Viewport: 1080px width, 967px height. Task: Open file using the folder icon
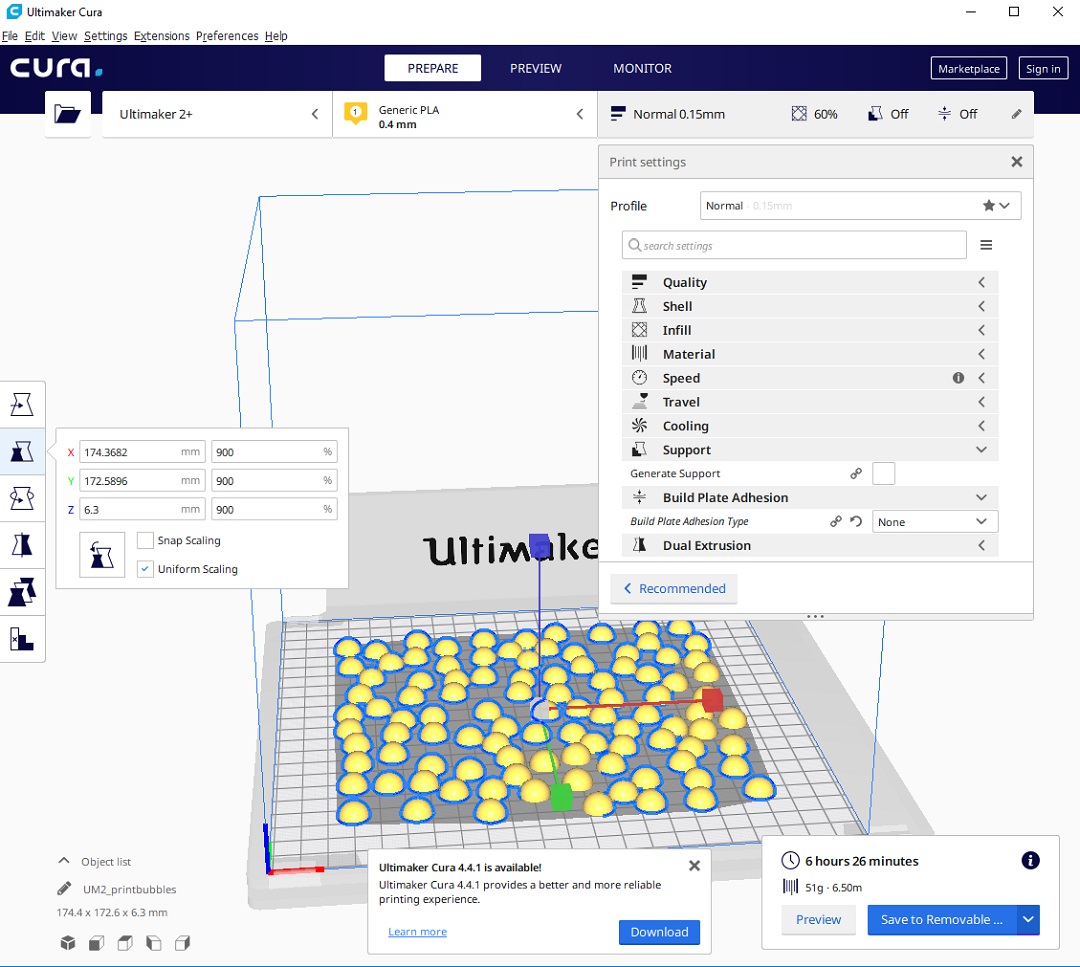[68, 114]
